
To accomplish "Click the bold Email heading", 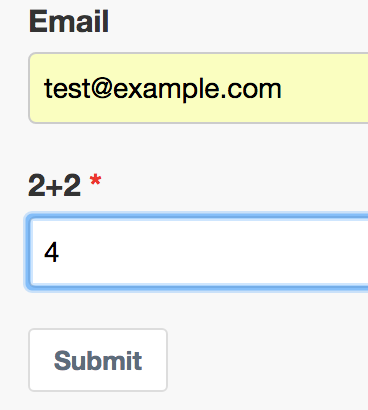I will tap(69, 22).
